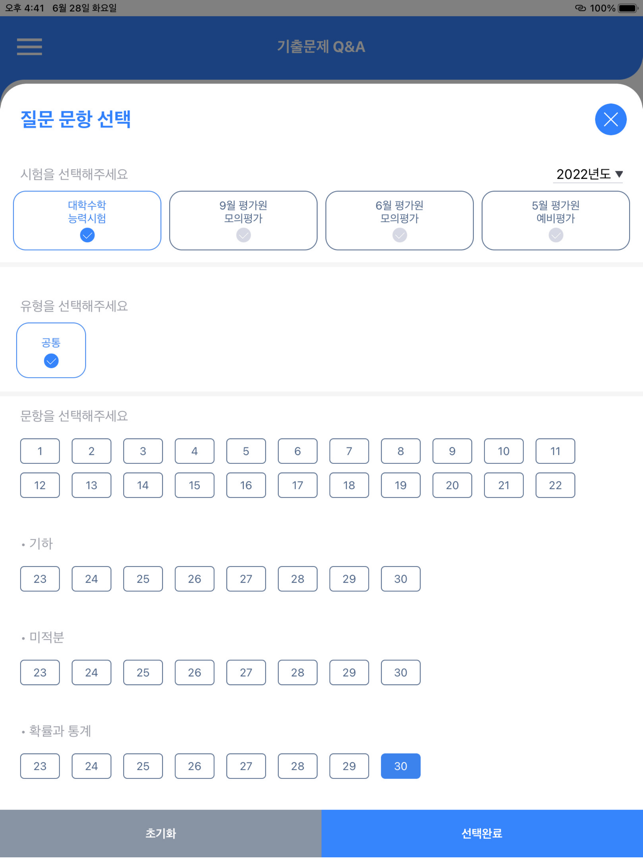Choose question 29 under 미적분
The width and height of the screenshot is (643, 858).
coord(349,673)
